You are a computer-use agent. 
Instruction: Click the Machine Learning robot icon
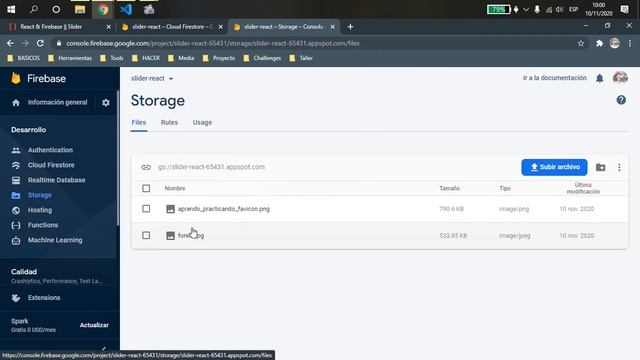pos(16,240)
